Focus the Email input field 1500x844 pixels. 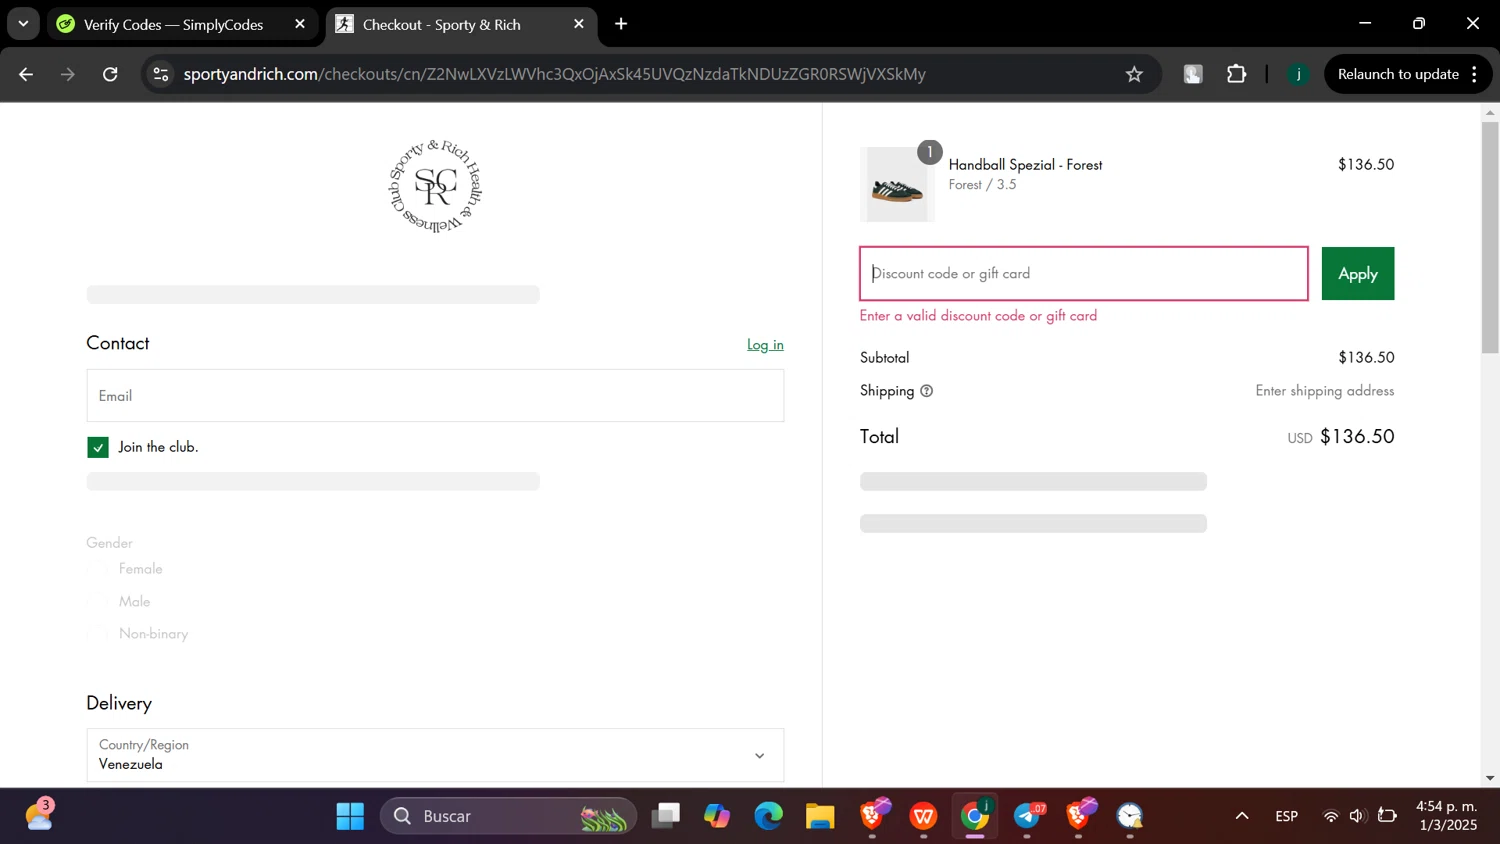[435, 396]
